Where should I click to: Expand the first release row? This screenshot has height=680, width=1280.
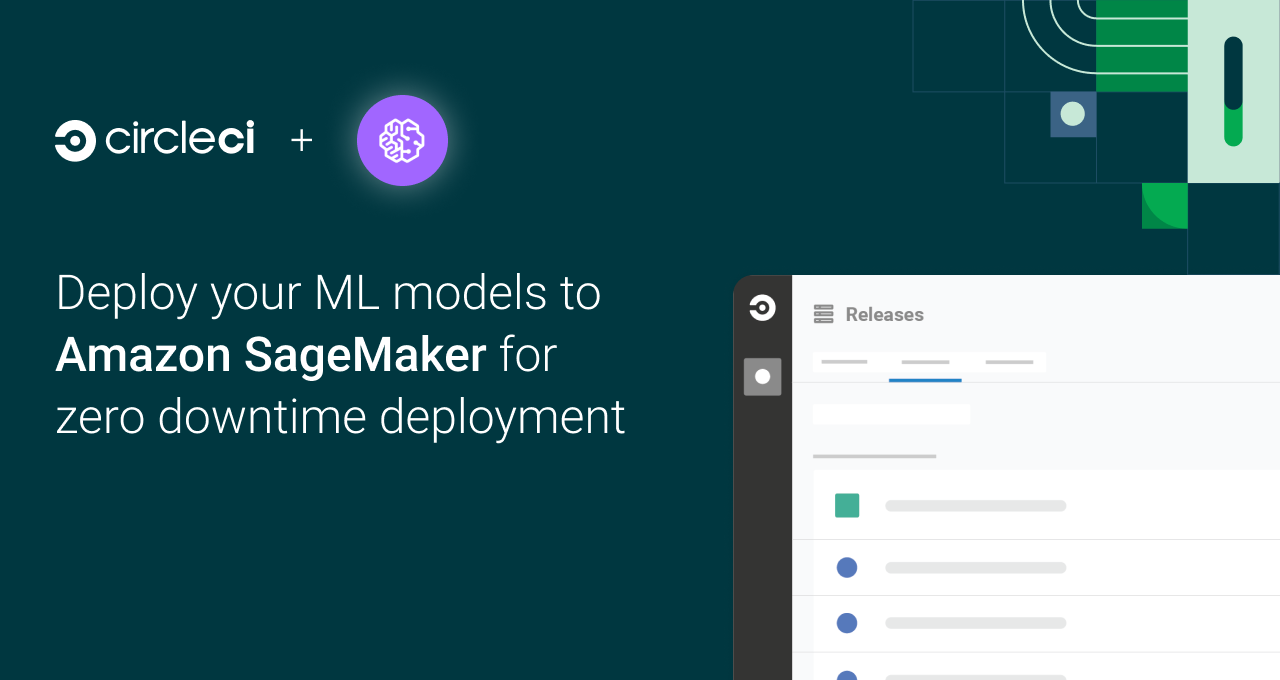pyautogui.click(x=975, y=506)
